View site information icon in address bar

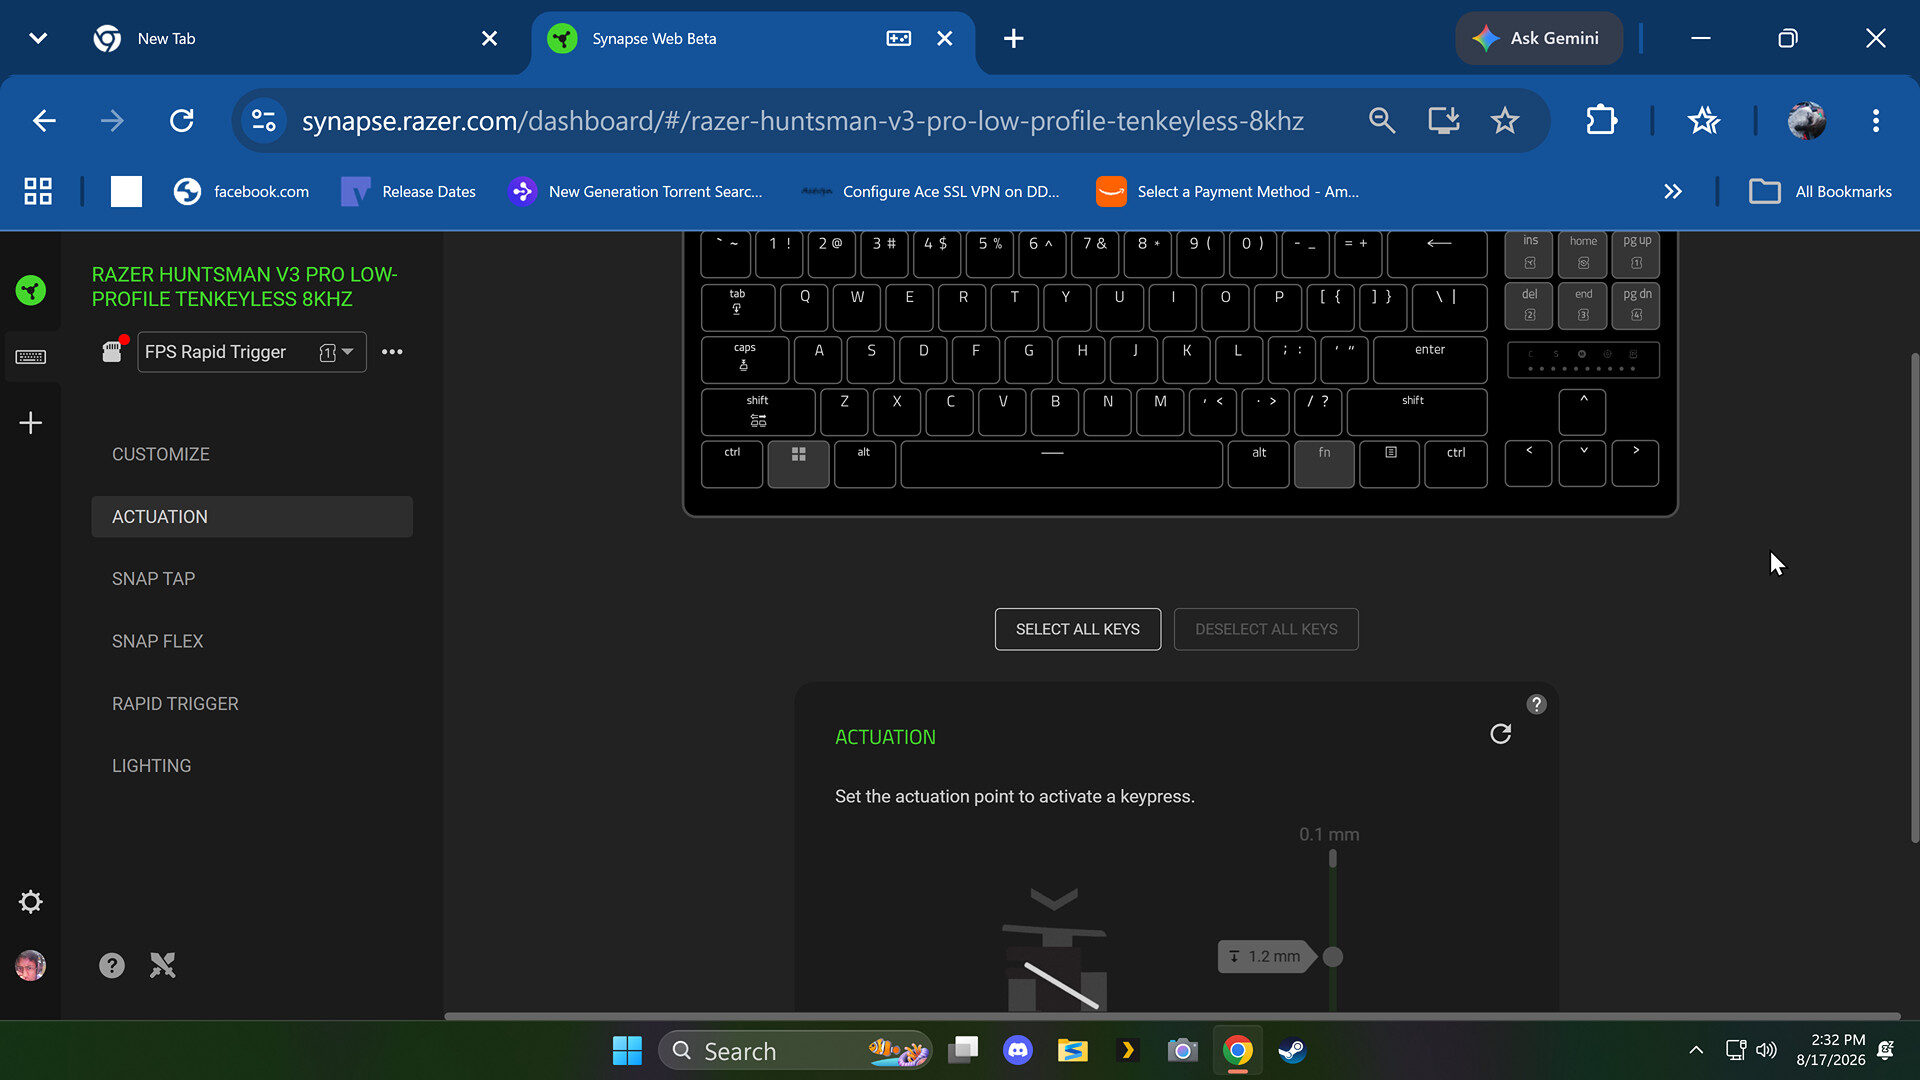pyautogui.click(x=264, y=121)
